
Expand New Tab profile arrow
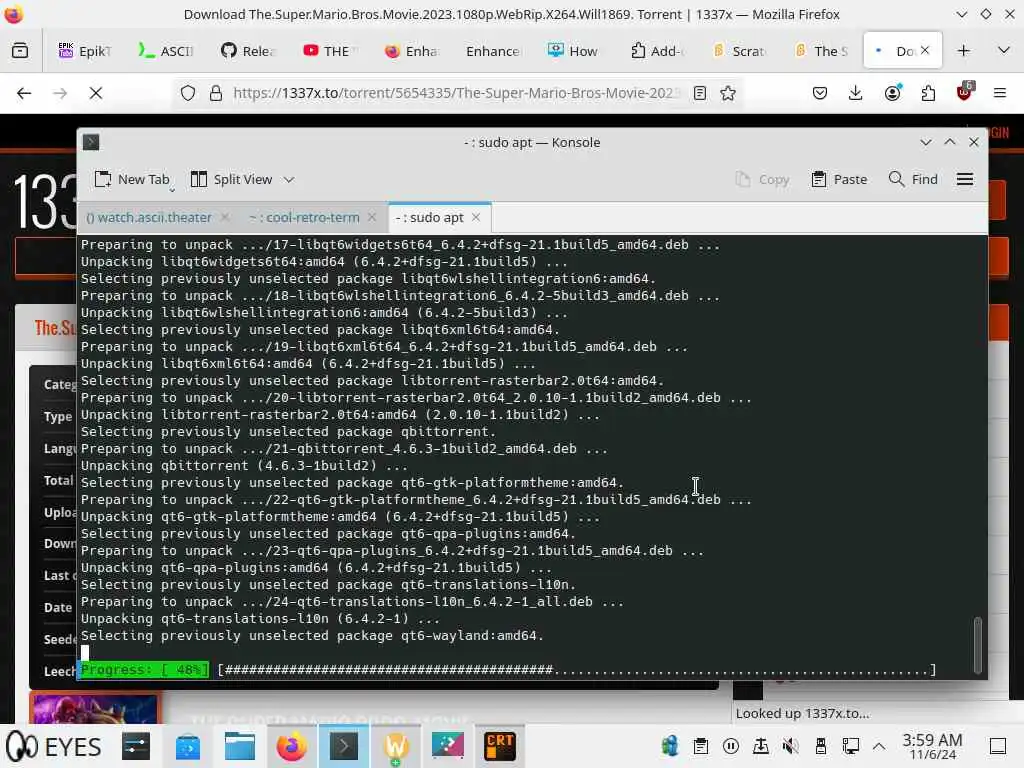[x=172, y=190]
